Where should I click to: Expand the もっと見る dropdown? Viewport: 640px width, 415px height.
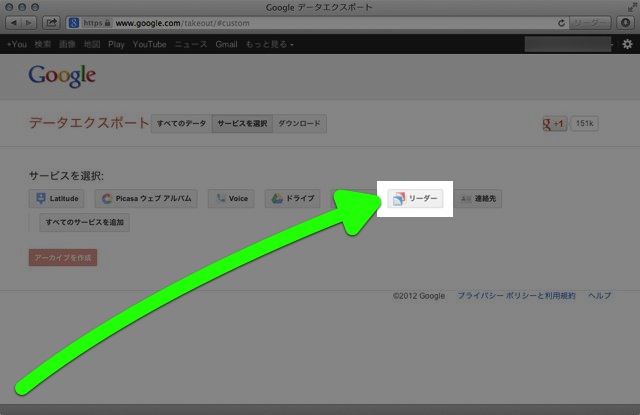point(269,44)
